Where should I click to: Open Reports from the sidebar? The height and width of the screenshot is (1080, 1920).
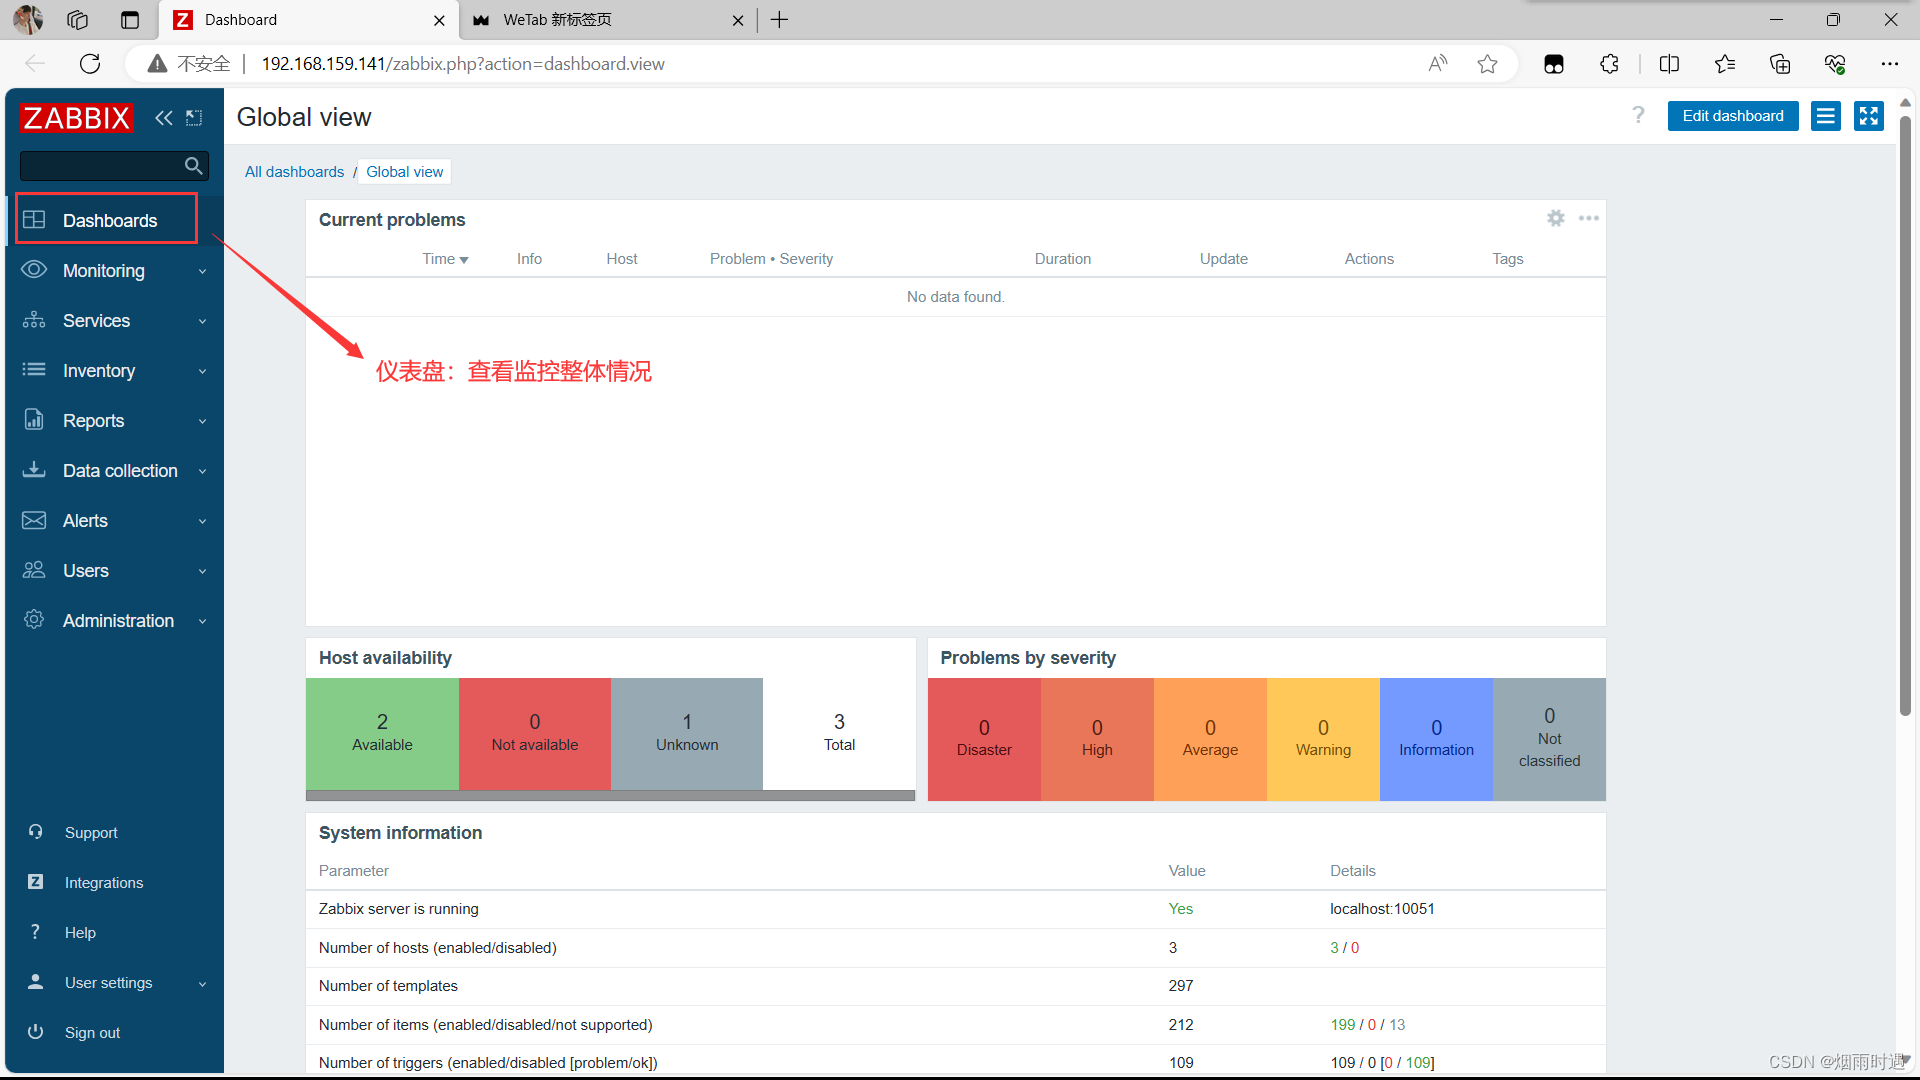[x=92, y=420]
